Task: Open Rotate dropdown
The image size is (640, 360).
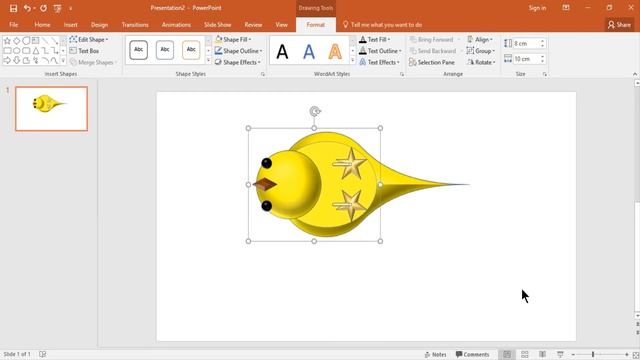Action: click(481, 62)
